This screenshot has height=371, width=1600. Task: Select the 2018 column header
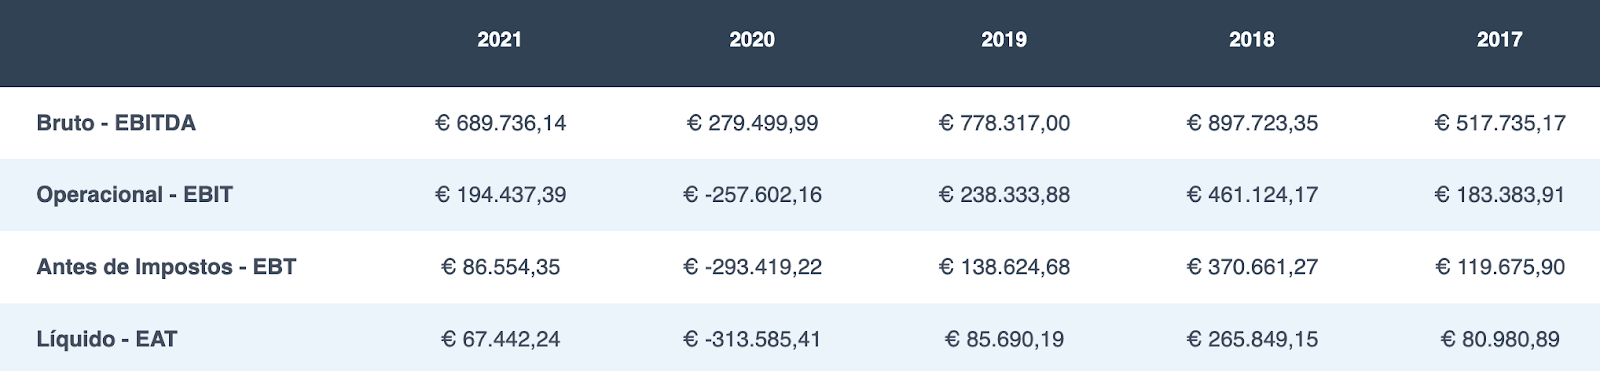(x=1252, y=40)
